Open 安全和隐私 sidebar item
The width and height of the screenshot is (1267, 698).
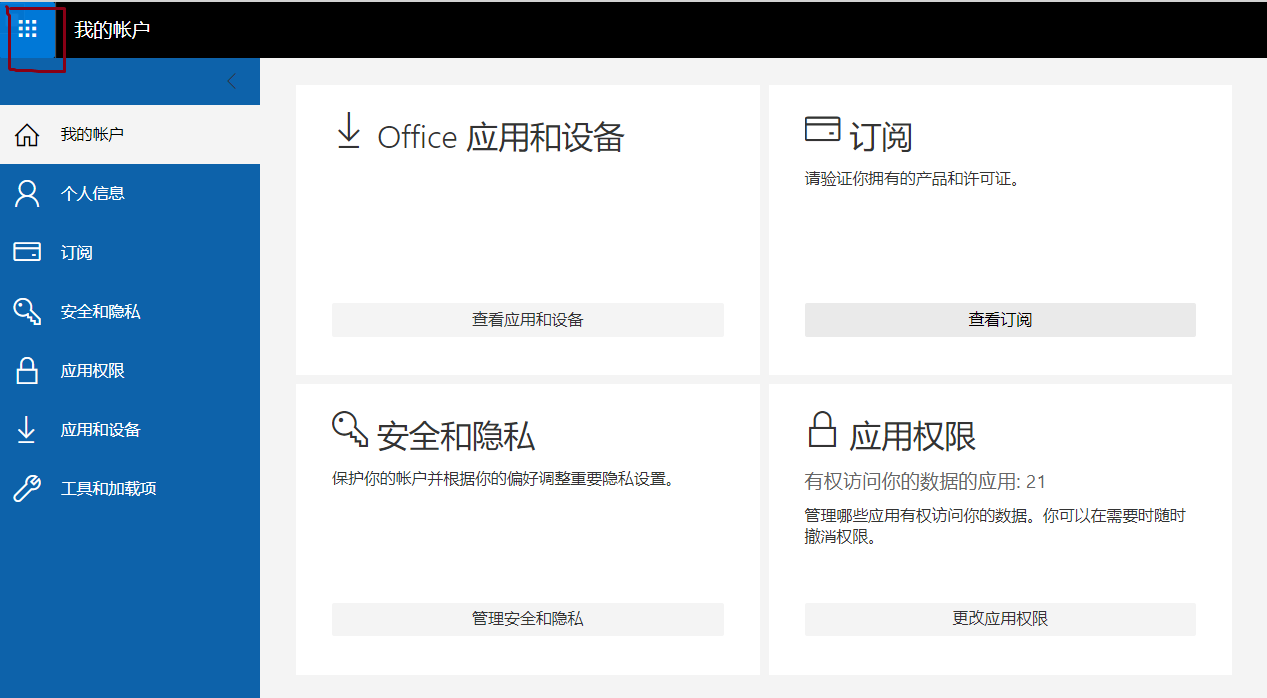point(130,311)
